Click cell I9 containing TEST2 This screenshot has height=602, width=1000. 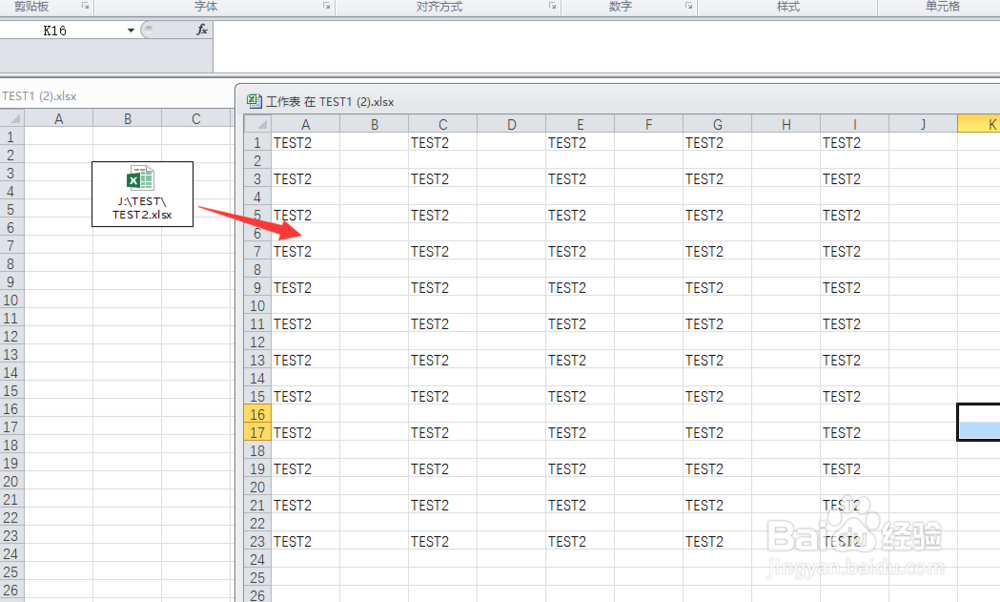855,288
